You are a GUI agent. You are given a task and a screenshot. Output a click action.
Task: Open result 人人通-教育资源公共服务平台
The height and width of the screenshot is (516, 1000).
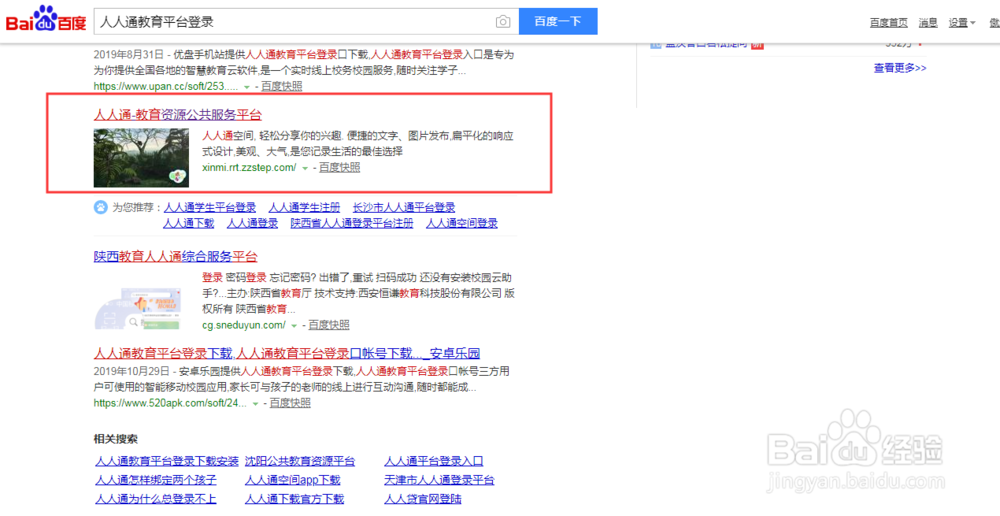click(x=178, y=115)
